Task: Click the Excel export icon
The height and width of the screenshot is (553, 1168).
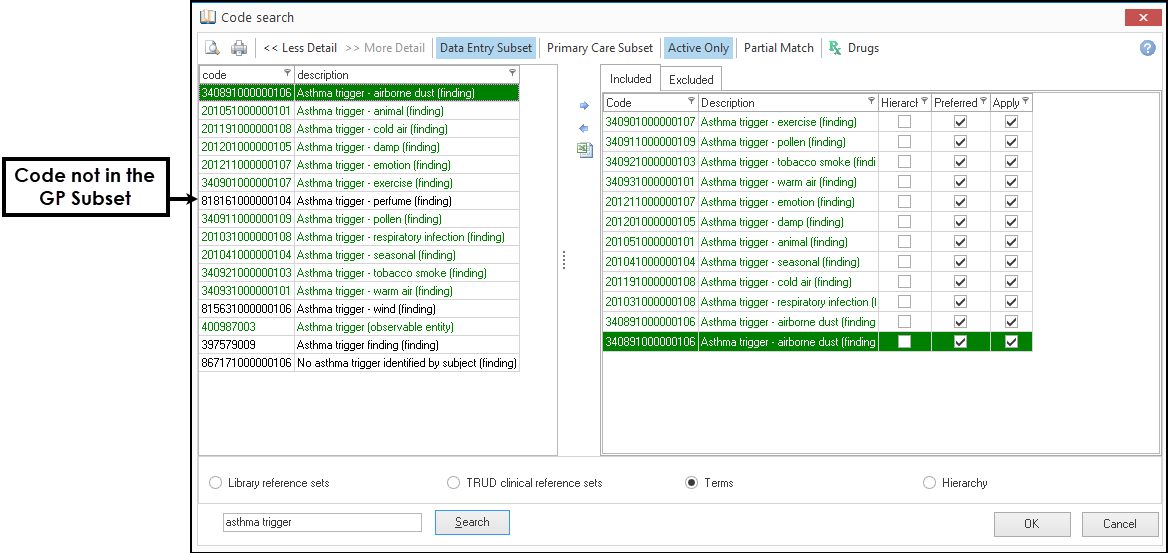Action: (x=584, y=149)
